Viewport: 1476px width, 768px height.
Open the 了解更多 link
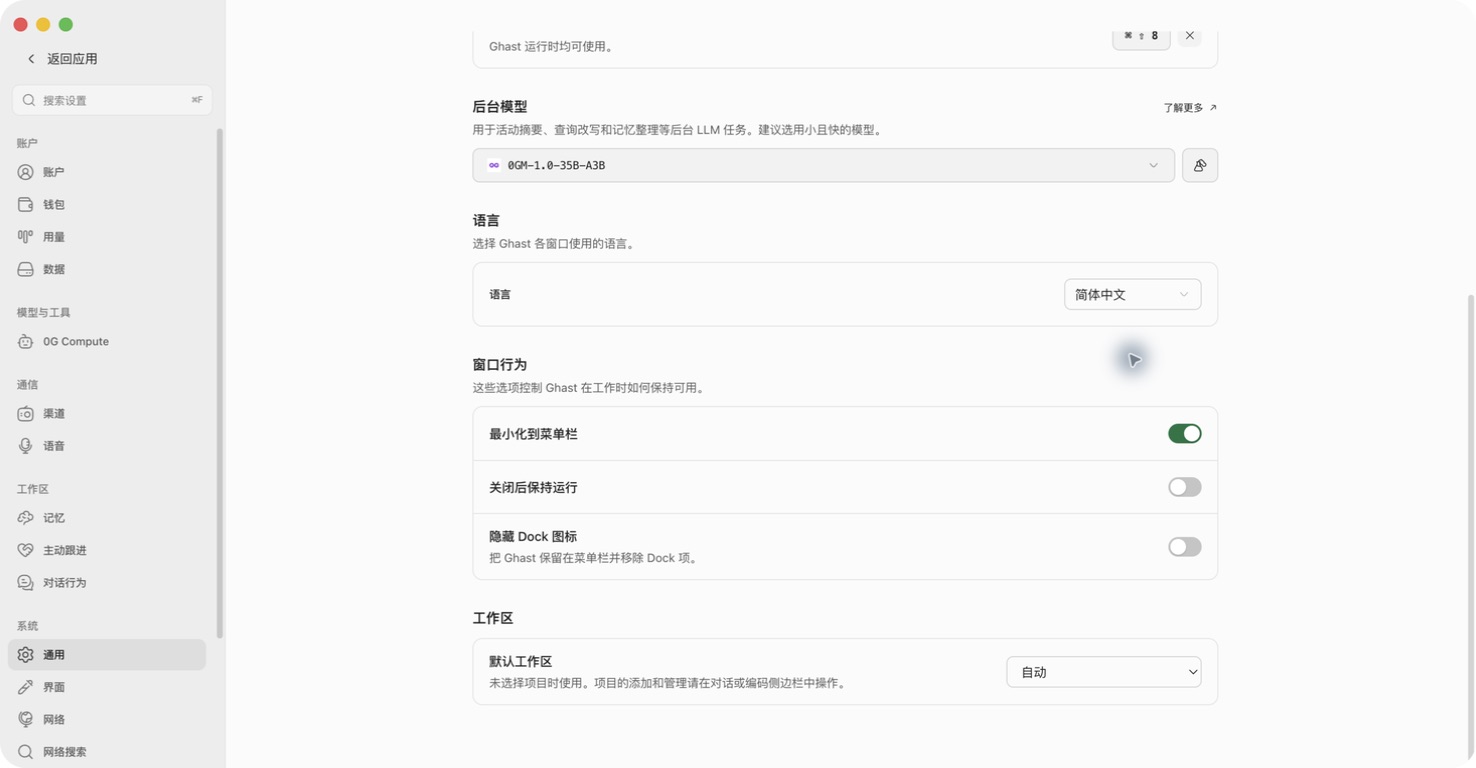tap(1190, 108)
